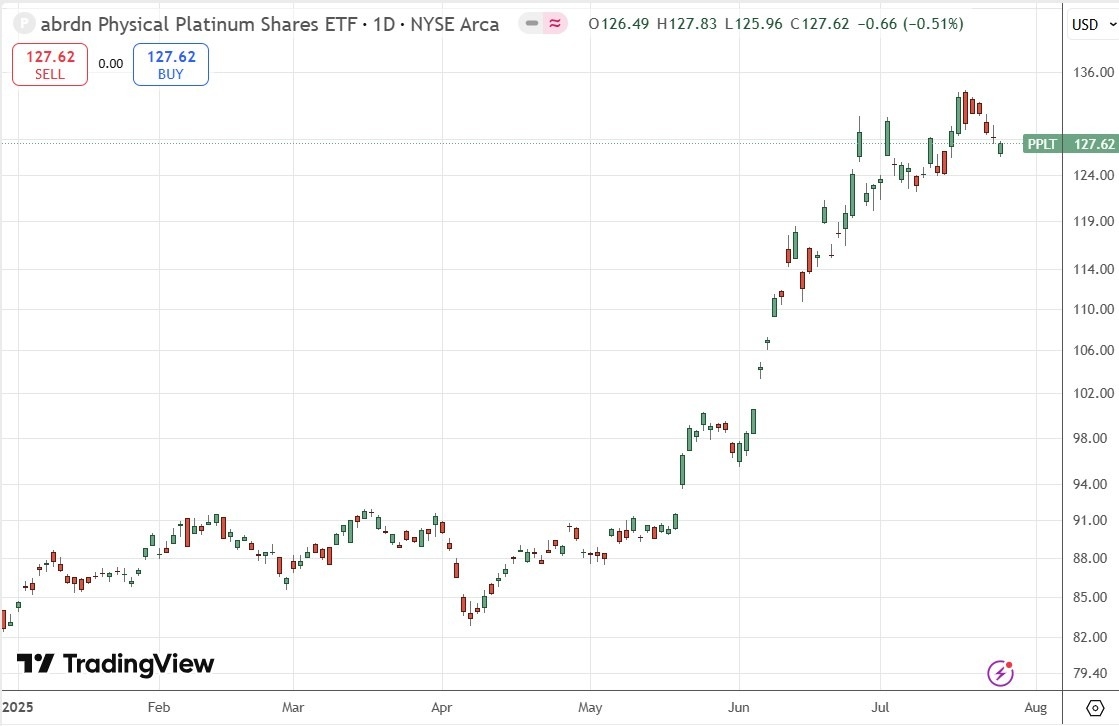Click the pink approximate-sign indicator icon
1119x726 pixels.
click(x=554, y=23)
